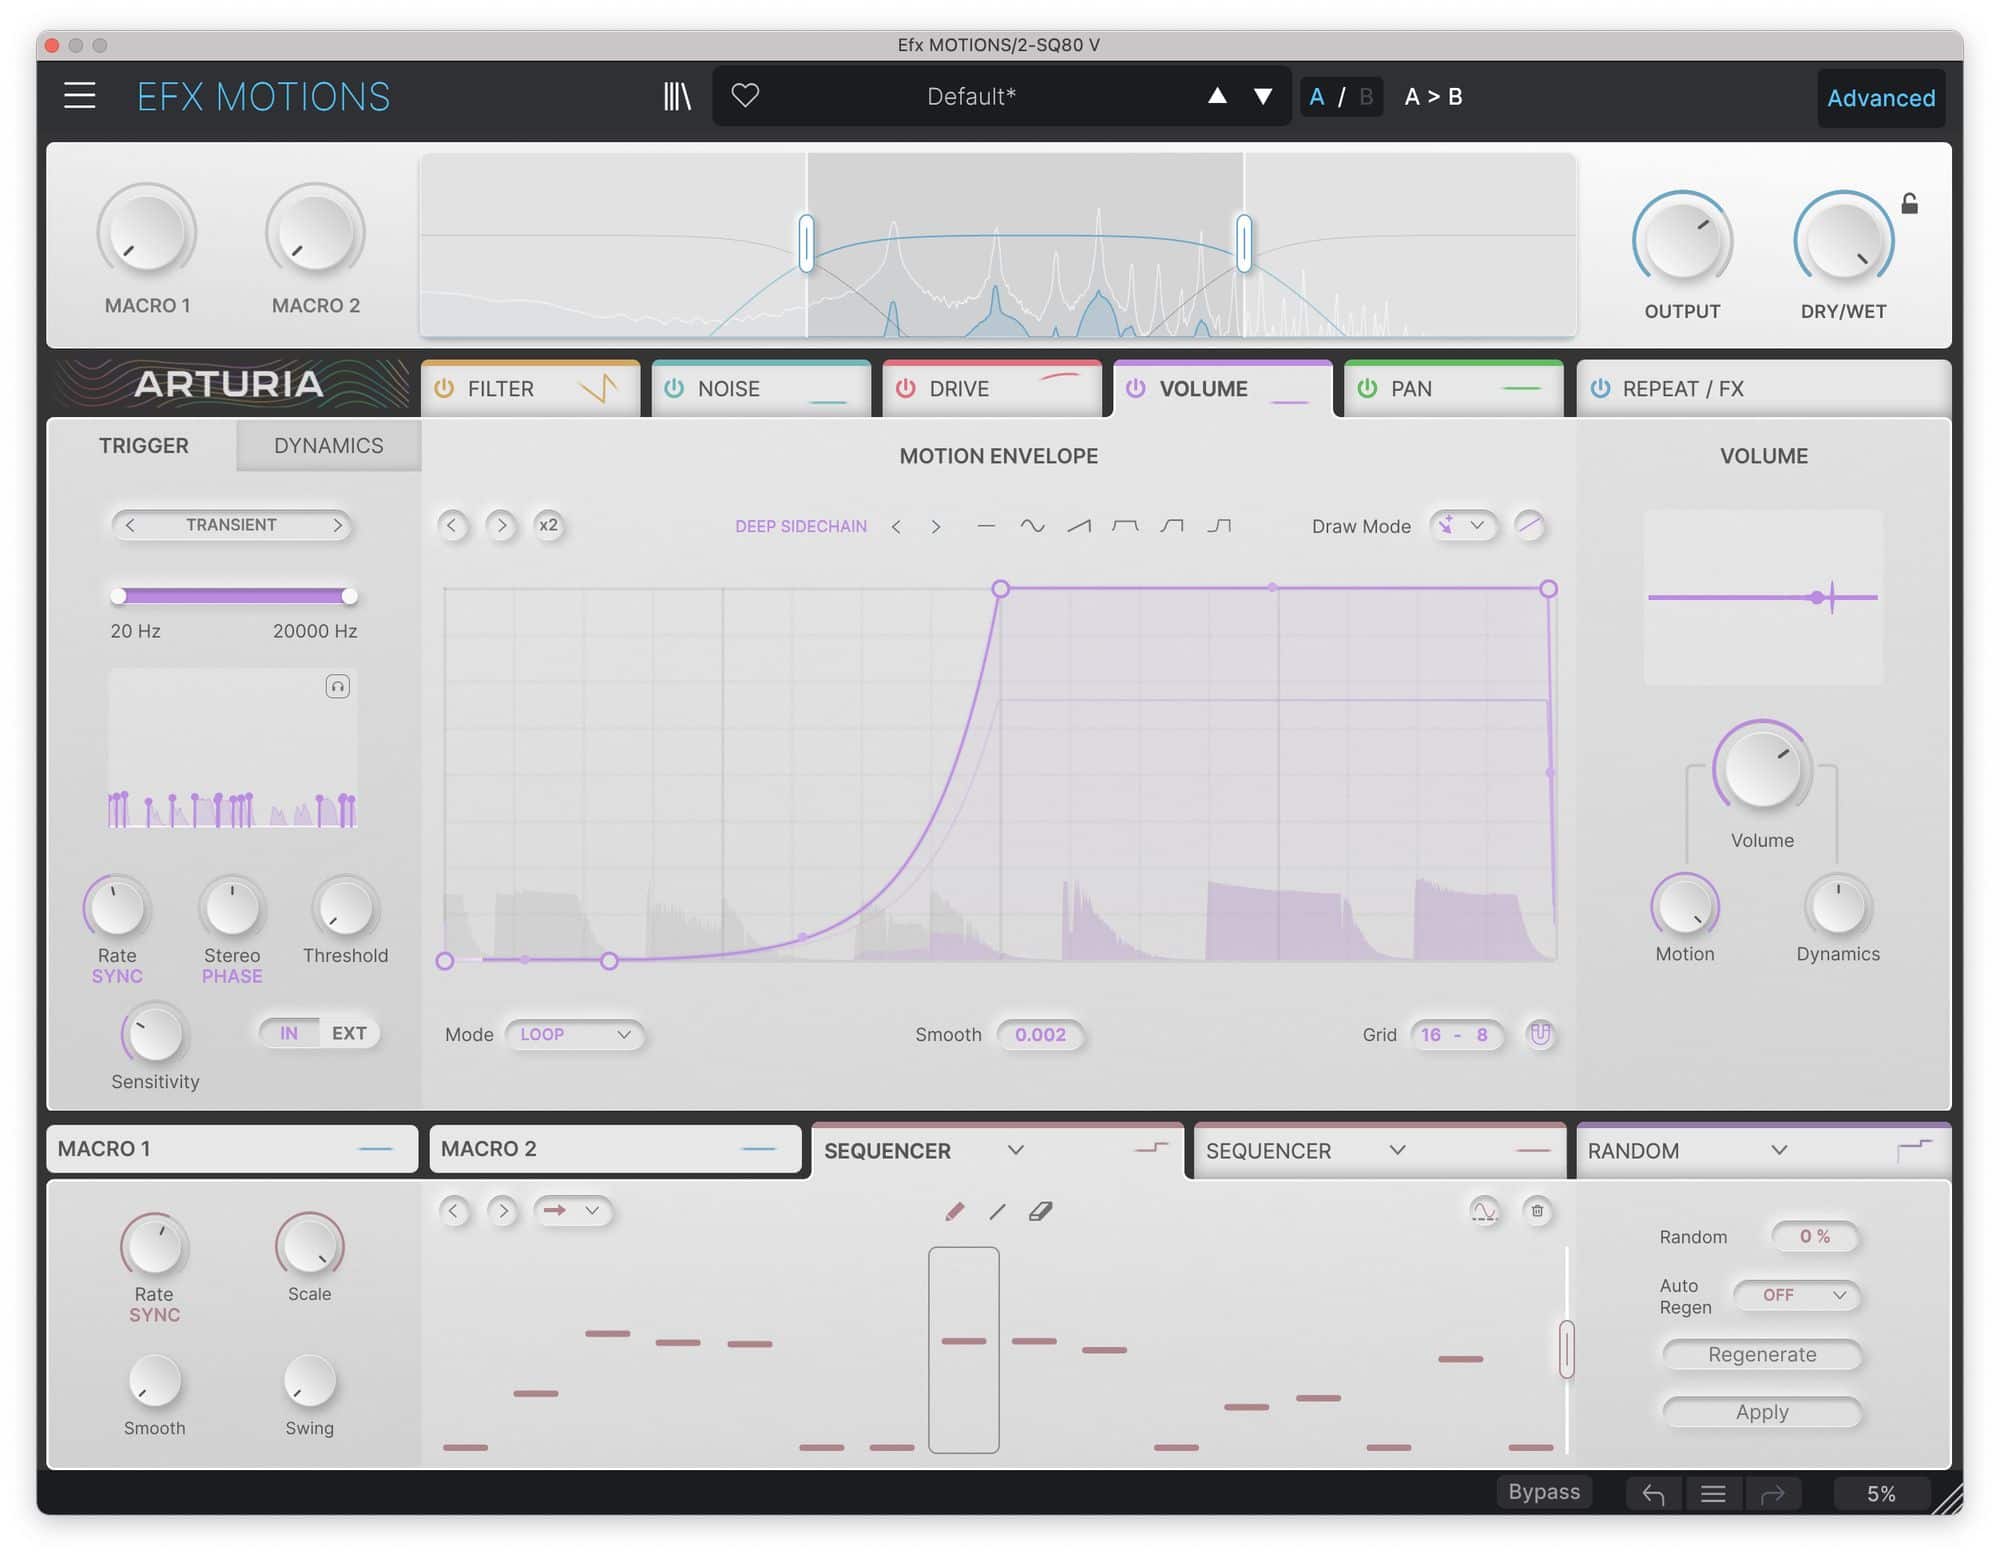
Task: Click the Smooth value field 0.002
Action: click(x=1040, y=1035)
